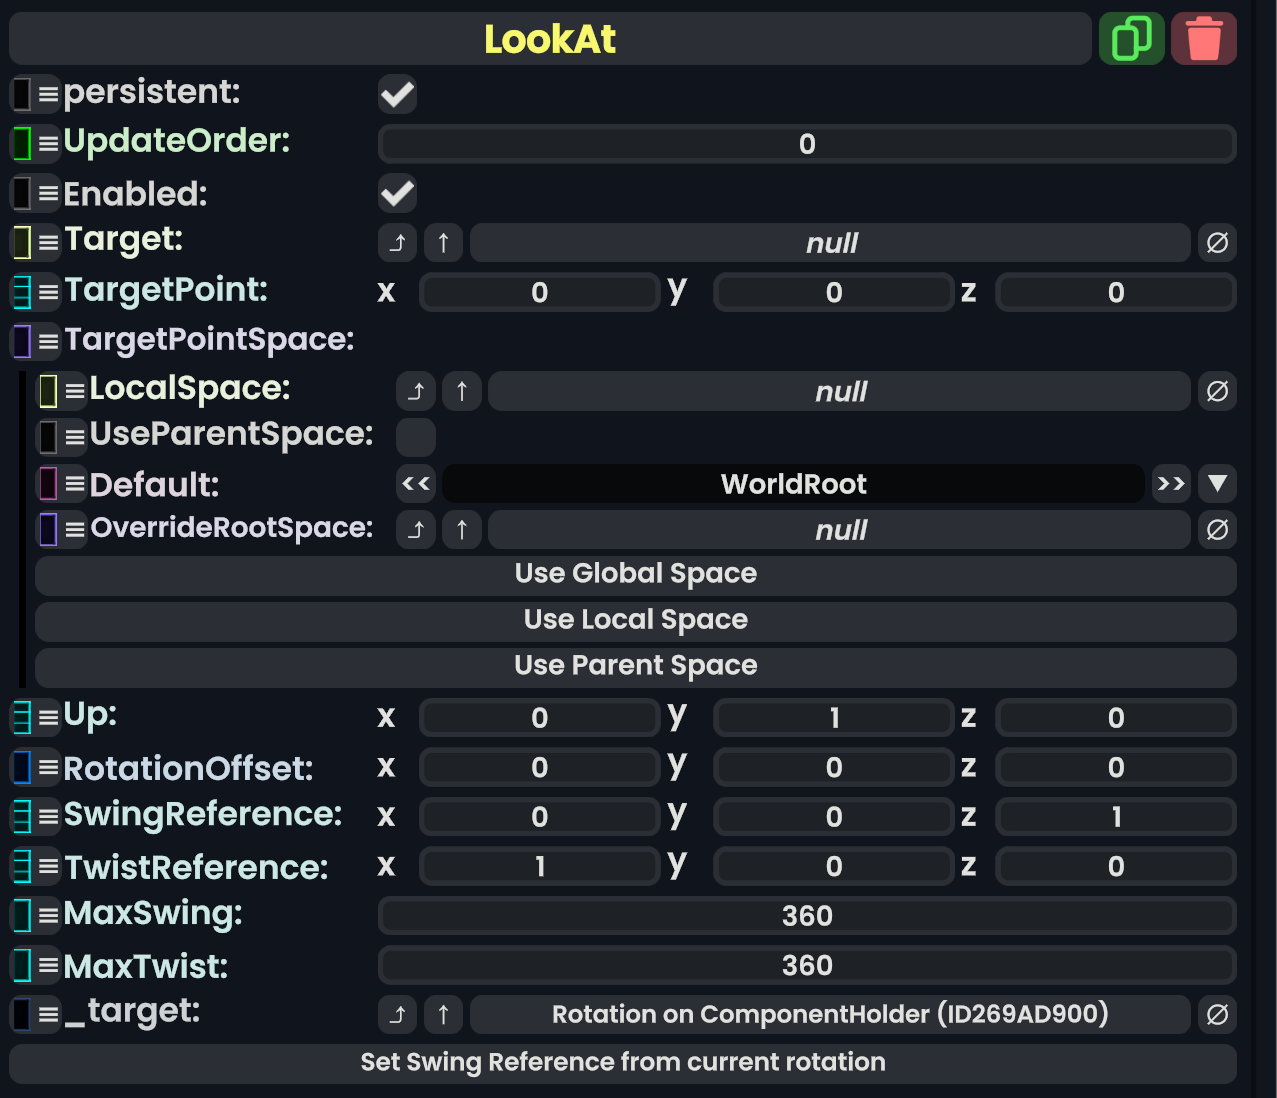Image resolution: width=1277 pixels, height=1098 pixels.
Task: Click the curved arrow icon beside _target
Action: pos(397,1015)
